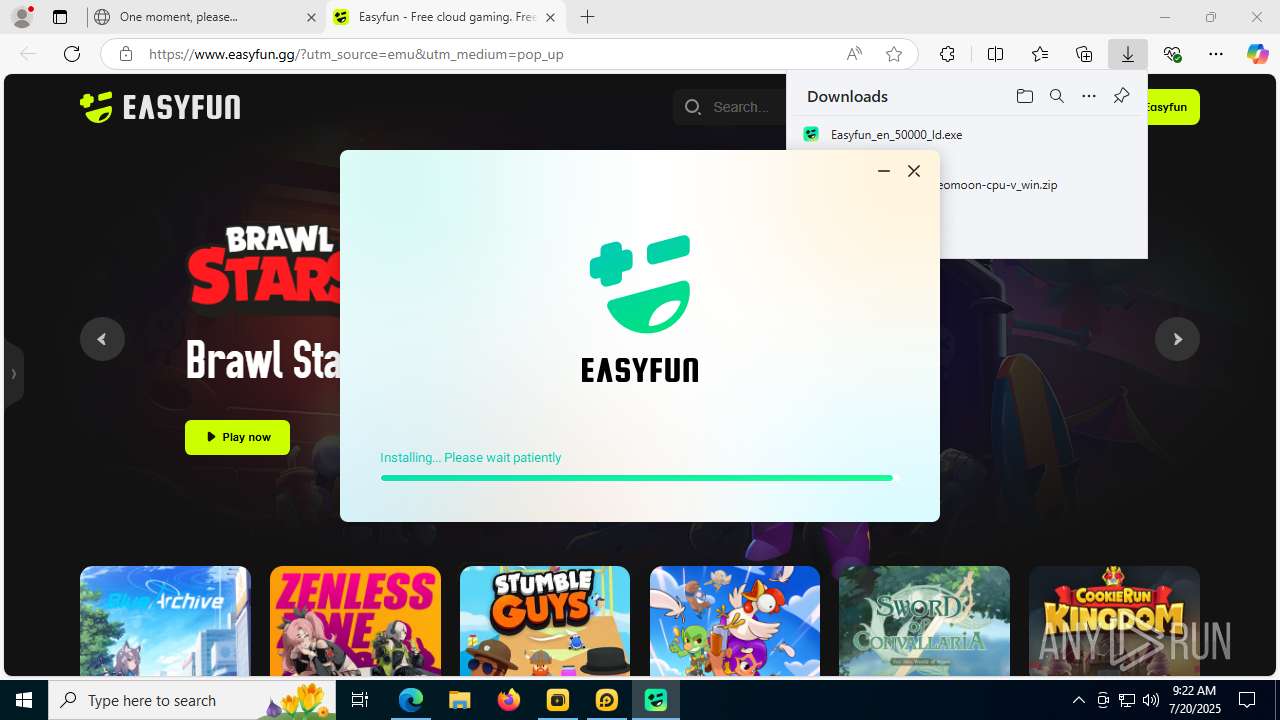Pin the Downloads panel
The image size is (1280, 720).
click(1121, 96)
